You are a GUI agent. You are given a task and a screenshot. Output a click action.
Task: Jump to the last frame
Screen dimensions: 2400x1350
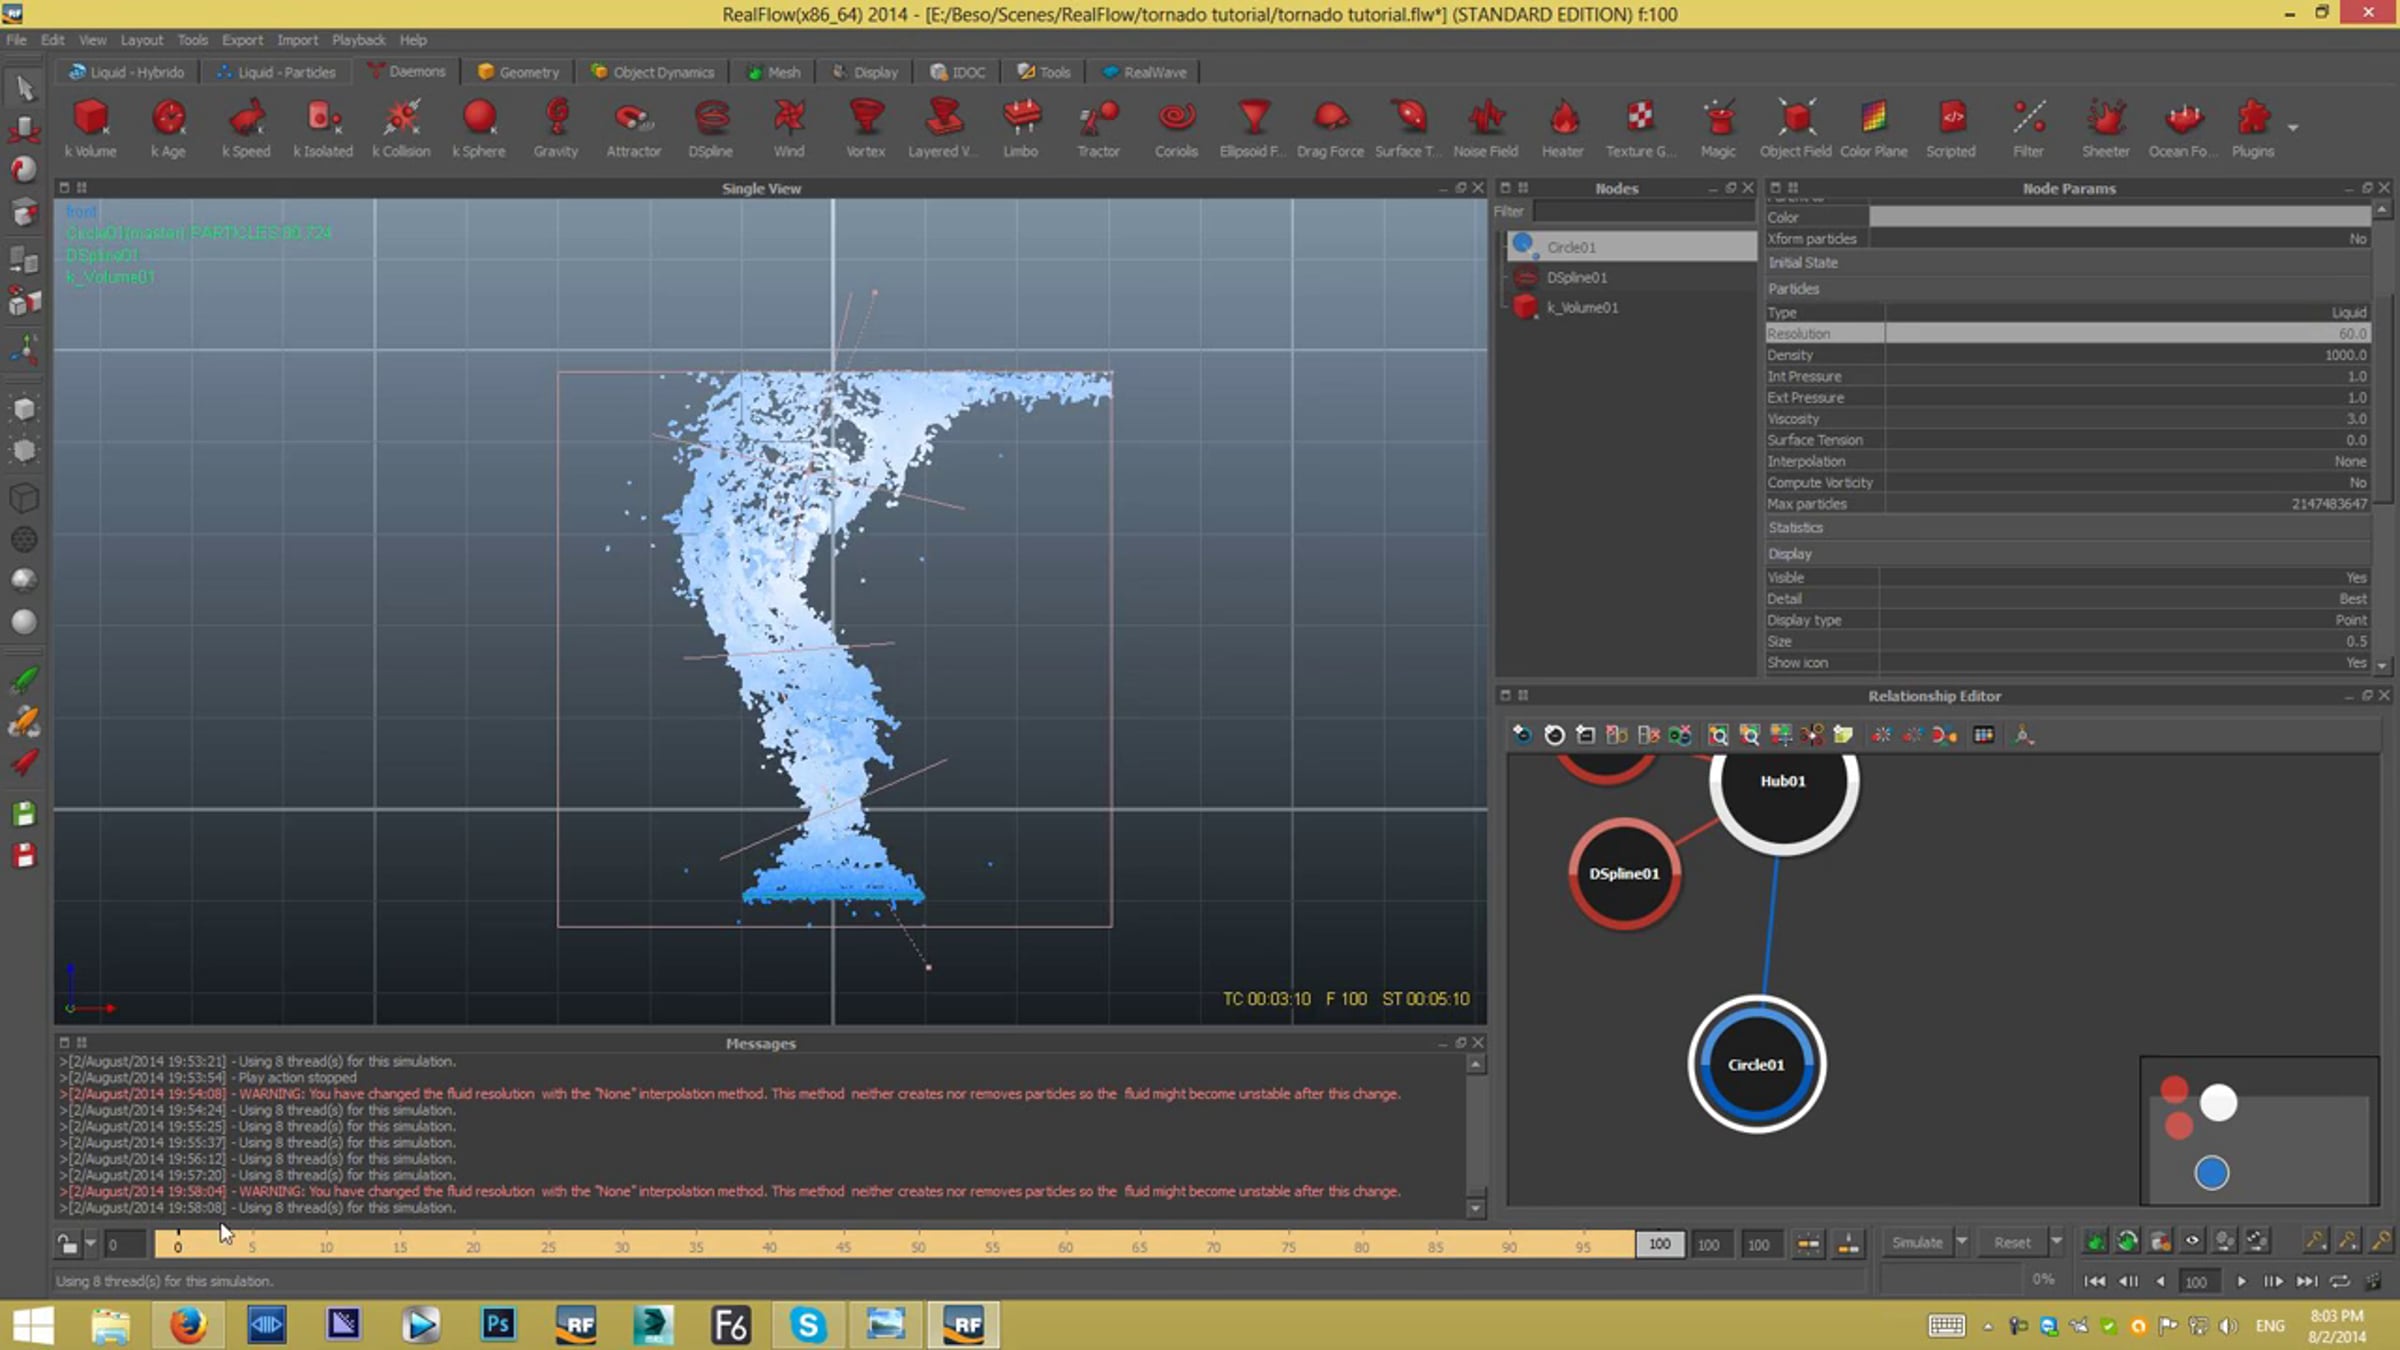[x=2306, y=1281]
